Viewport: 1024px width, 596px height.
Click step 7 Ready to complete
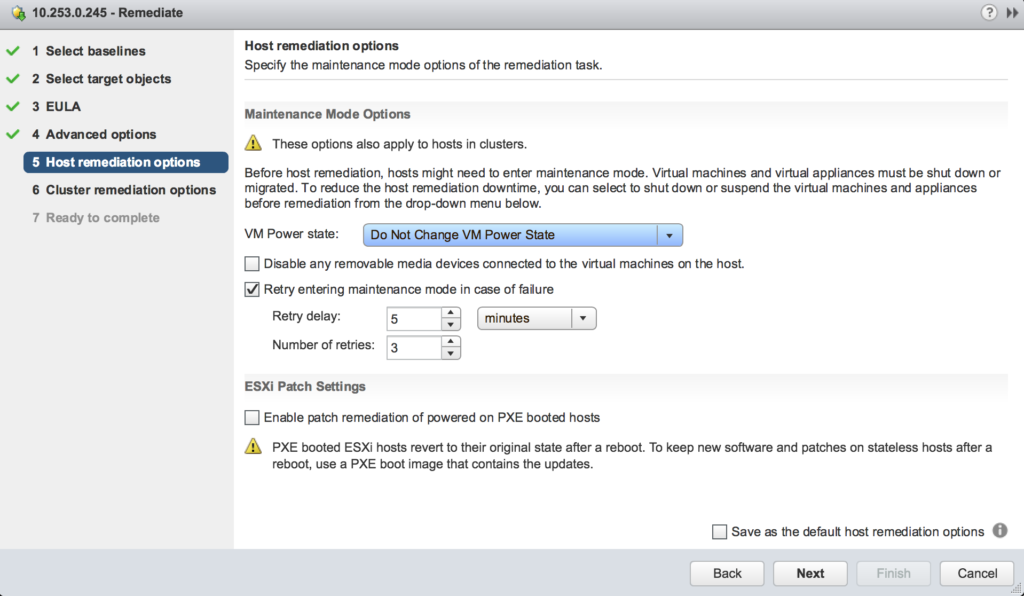tap(96, 218)
